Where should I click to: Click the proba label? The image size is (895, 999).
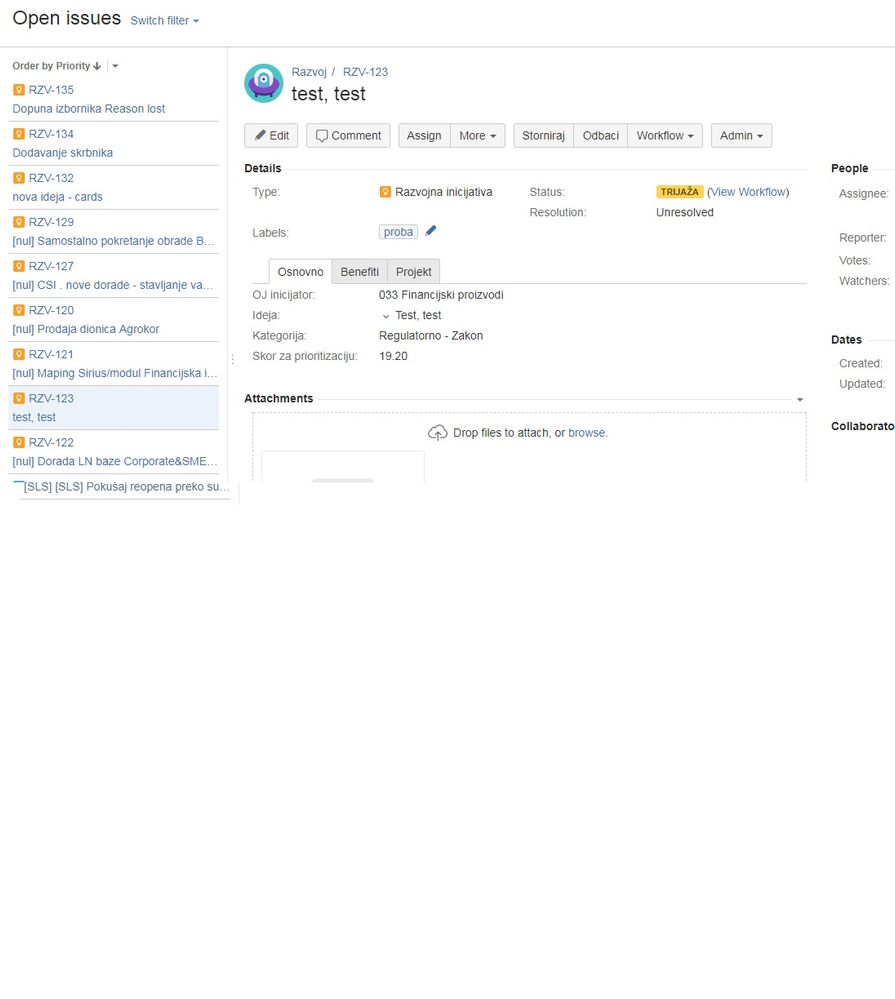[398, 232]
